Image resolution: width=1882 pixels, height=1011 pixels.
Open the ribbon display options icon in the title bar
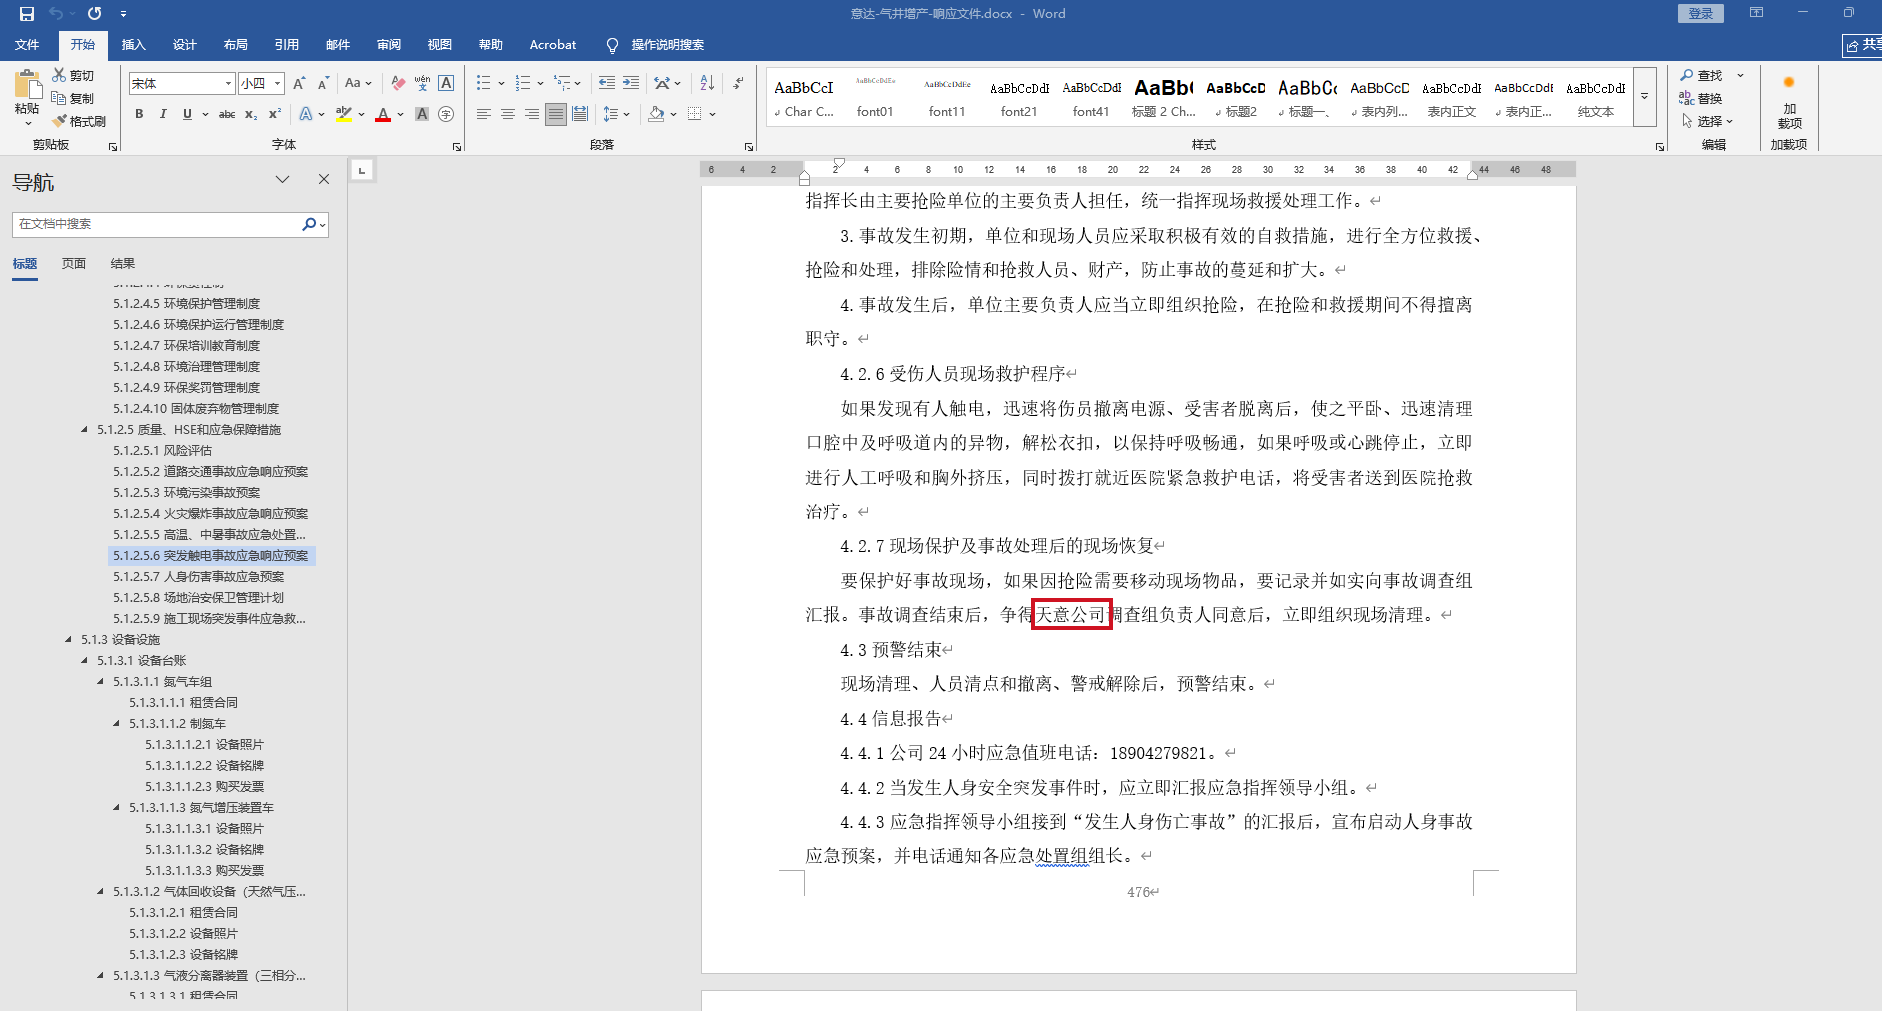click(1756, 13)
